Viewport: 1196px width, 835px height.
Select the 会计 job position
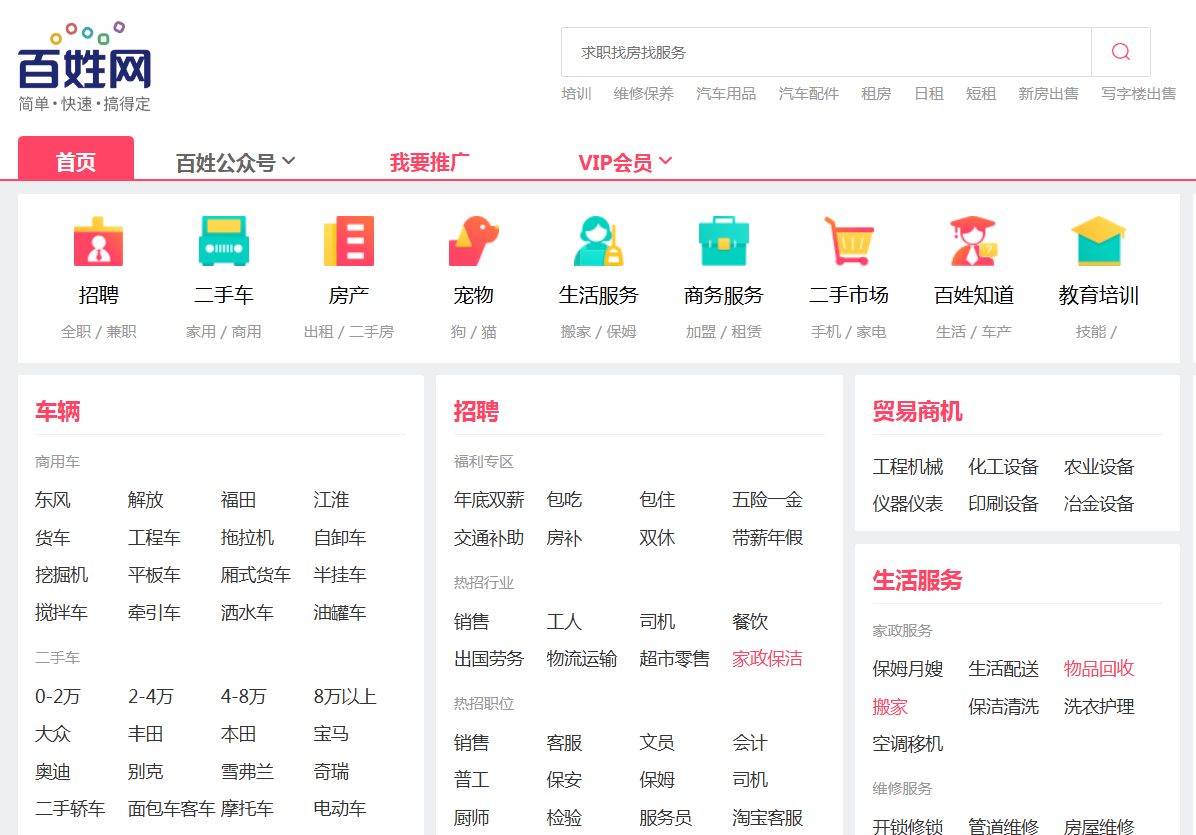[750, 743]
